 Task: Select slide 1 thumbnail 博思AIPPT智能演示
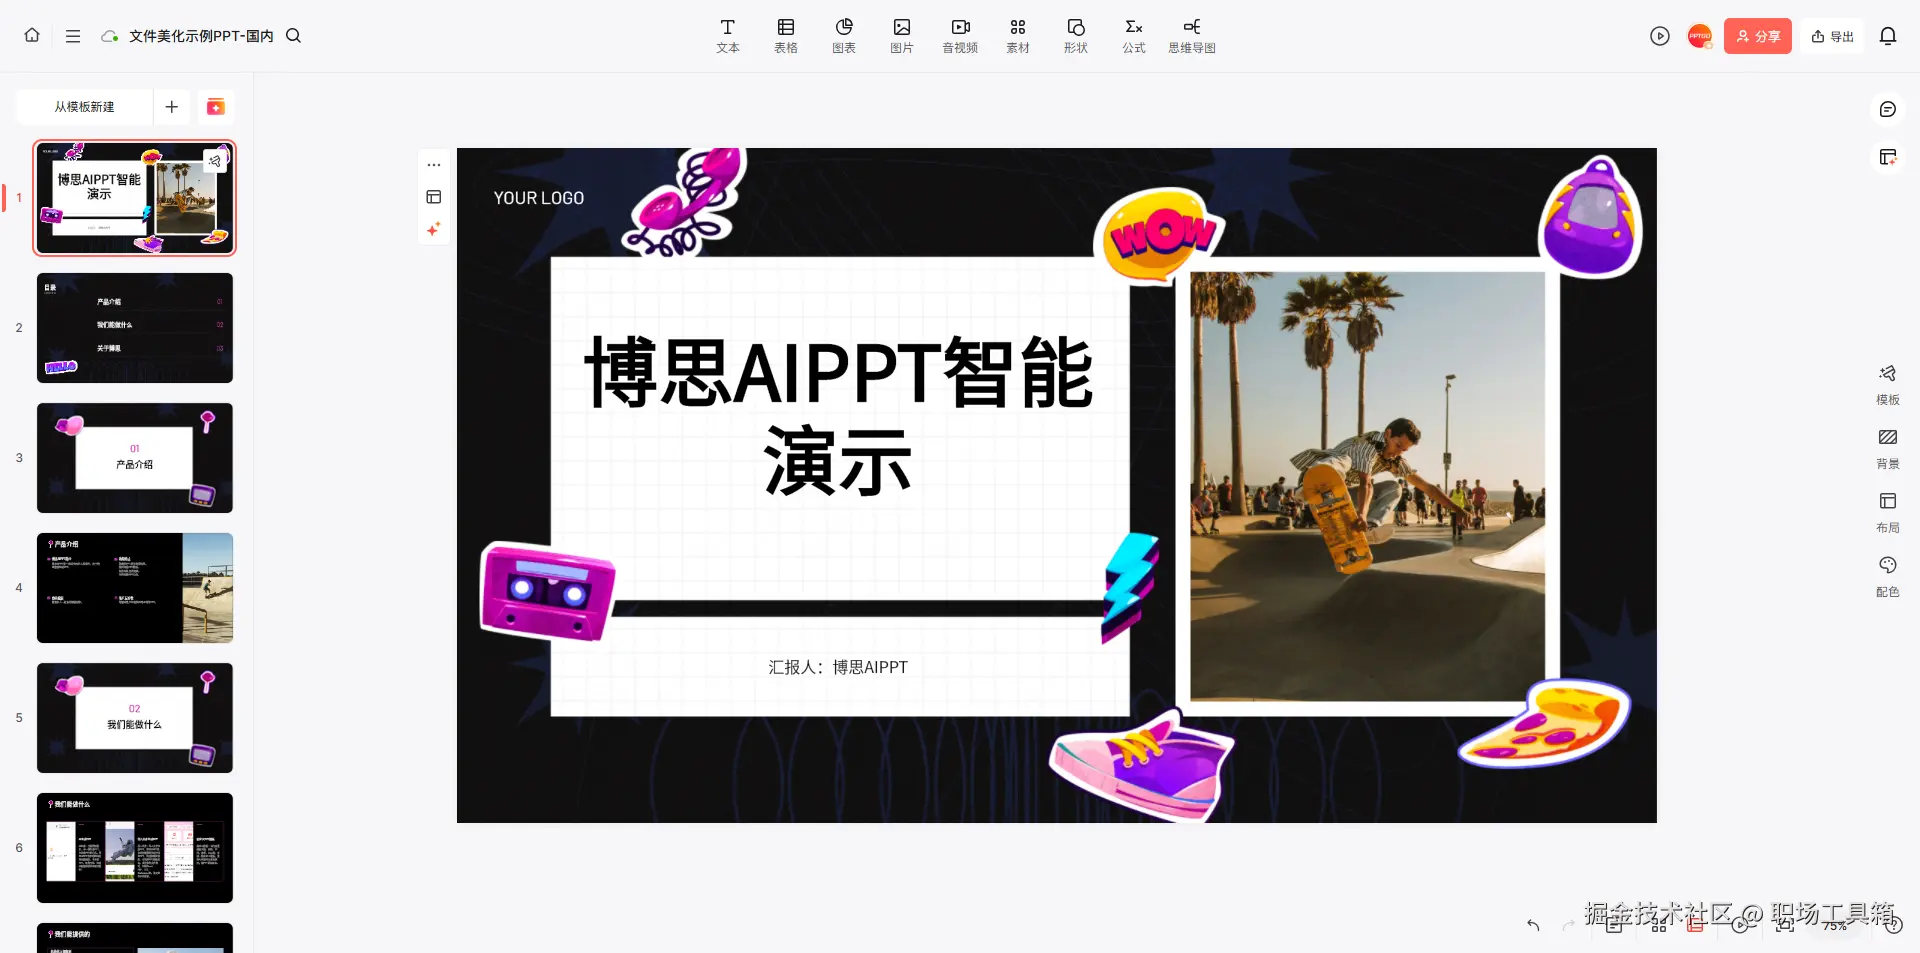coord(135,198)
